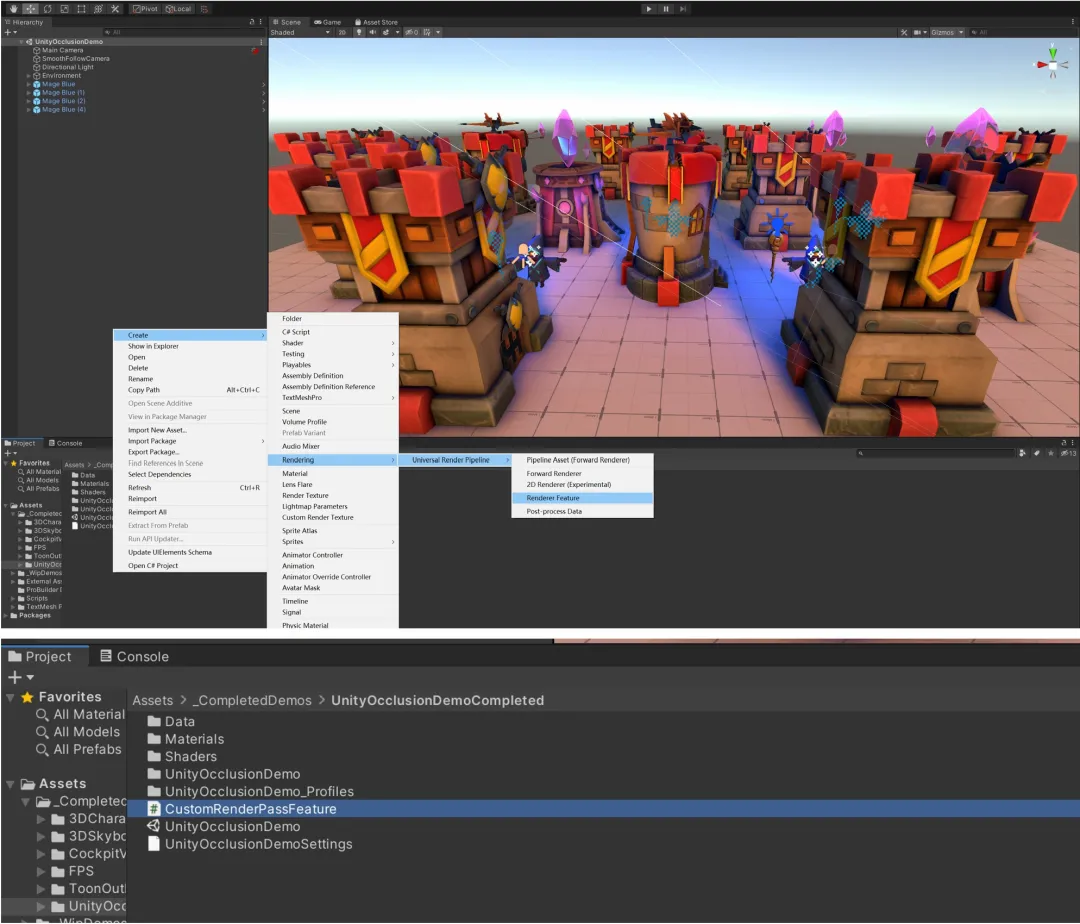
Task: Step forward one frame
Action: click(683, 9)
